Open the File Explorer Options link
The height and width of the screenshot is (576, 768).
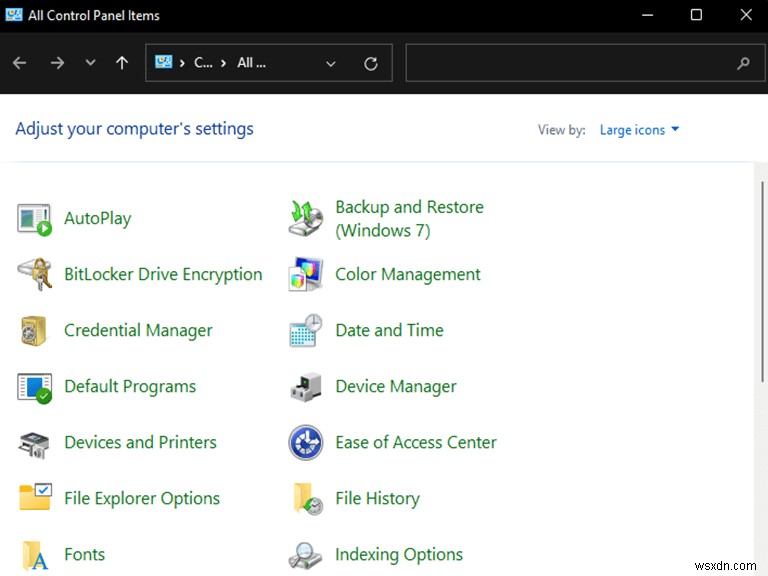point(142,499)
